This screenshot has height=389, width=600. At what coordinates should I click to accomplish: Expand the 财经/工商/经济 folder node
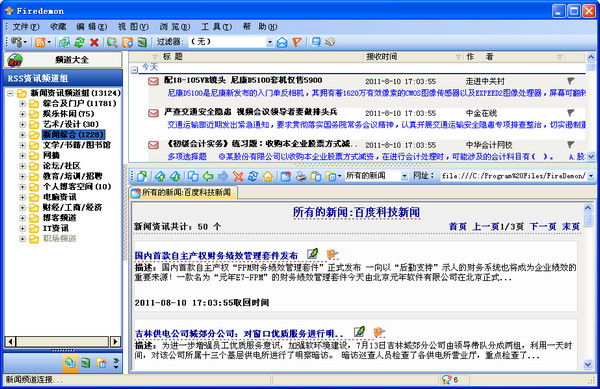coord(22,208)
